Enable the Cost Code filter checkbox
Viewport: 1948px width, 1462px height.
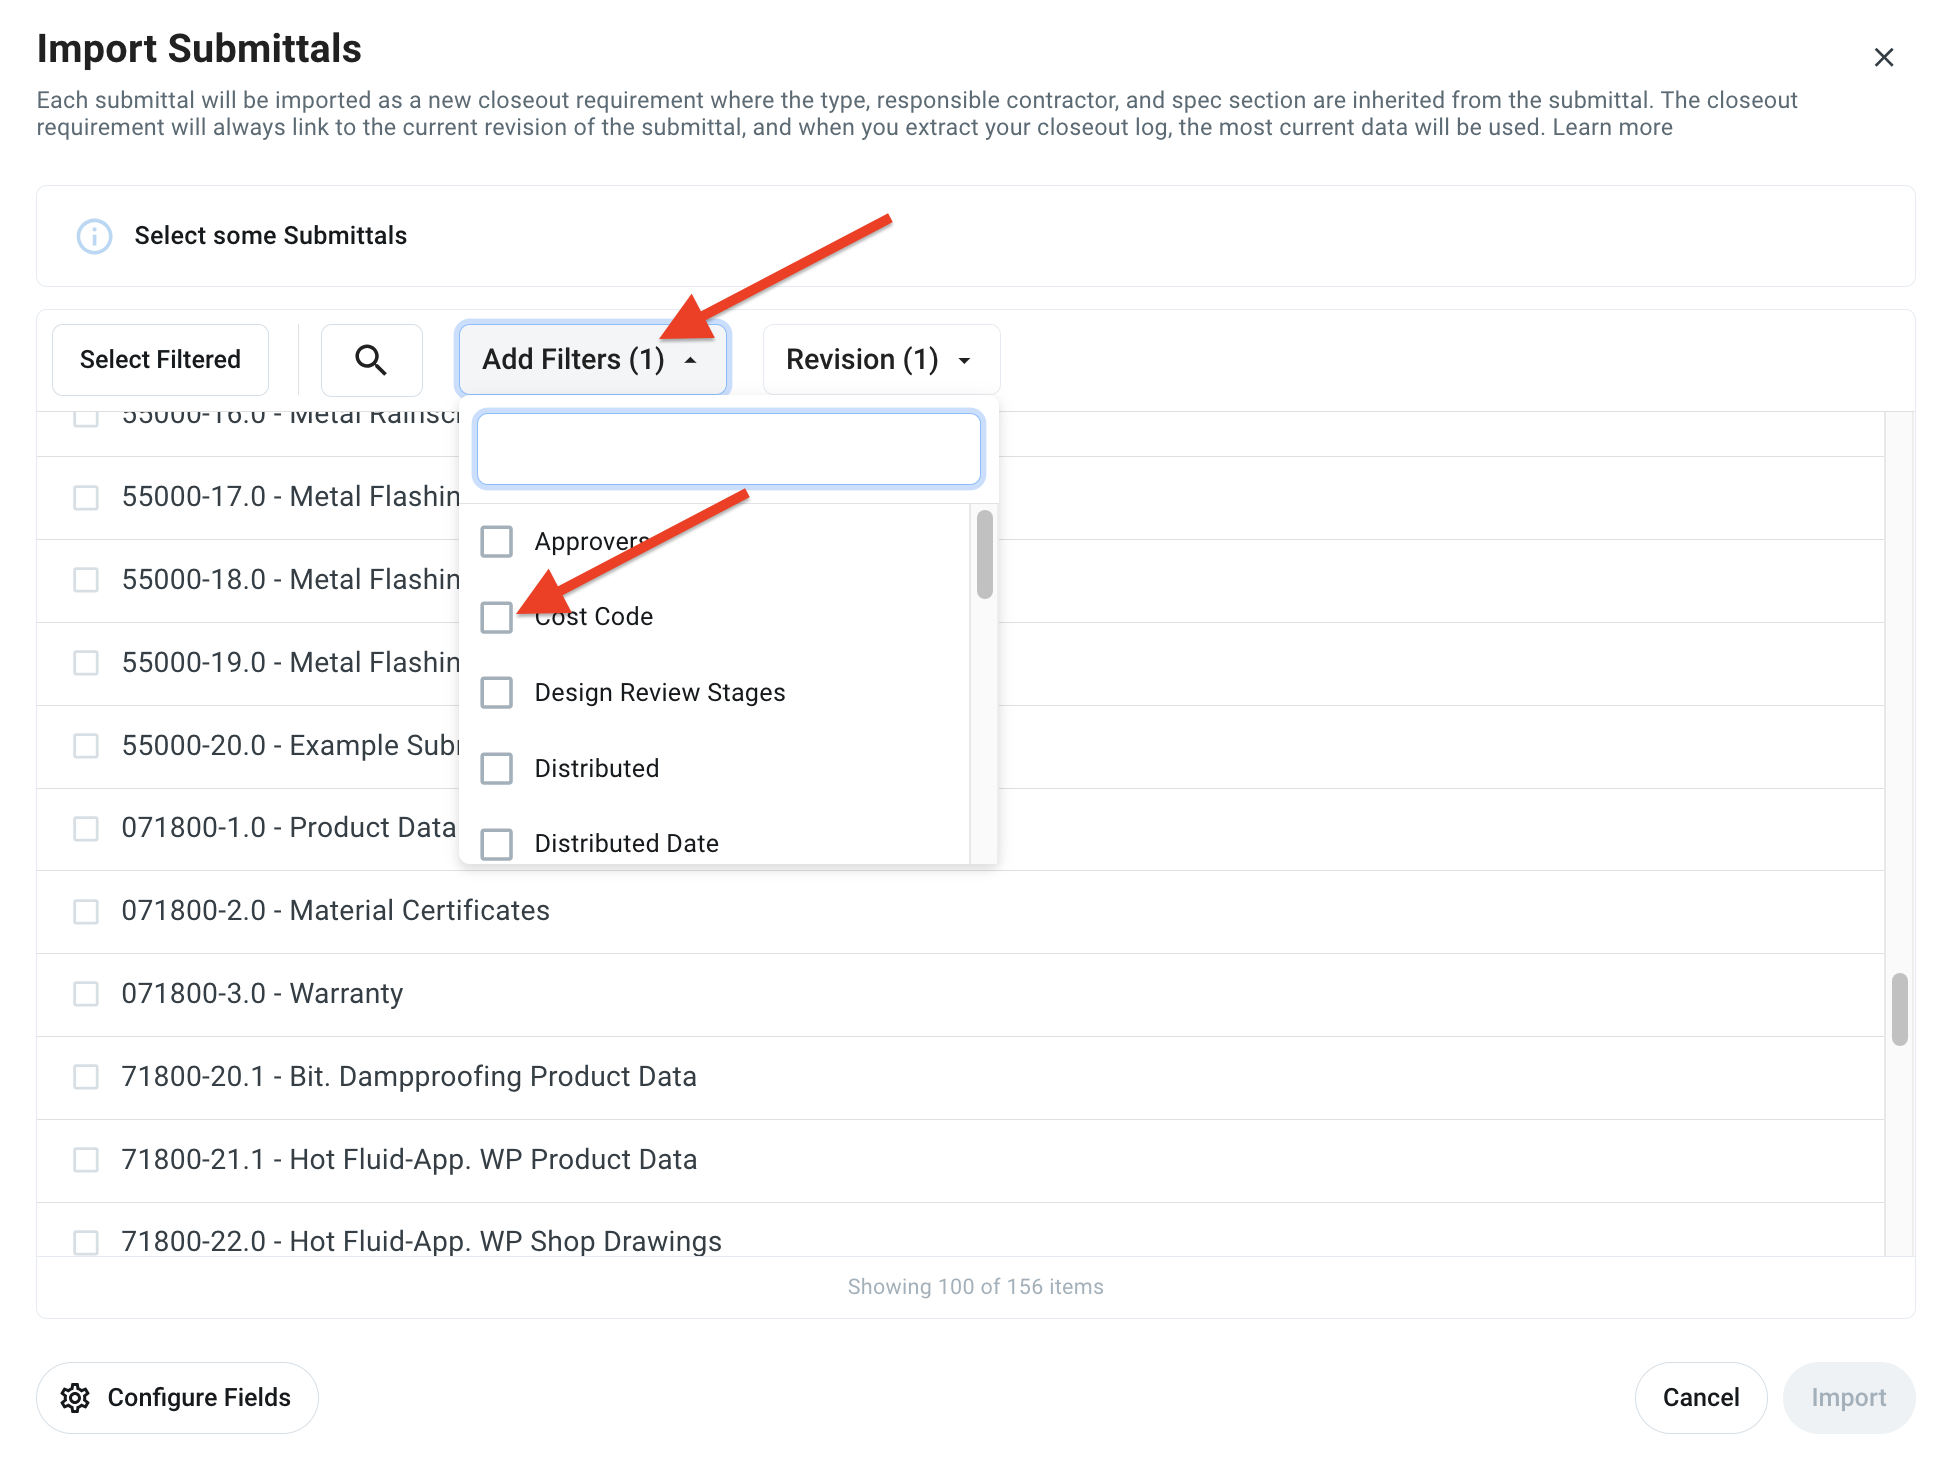tap(497, 617)
